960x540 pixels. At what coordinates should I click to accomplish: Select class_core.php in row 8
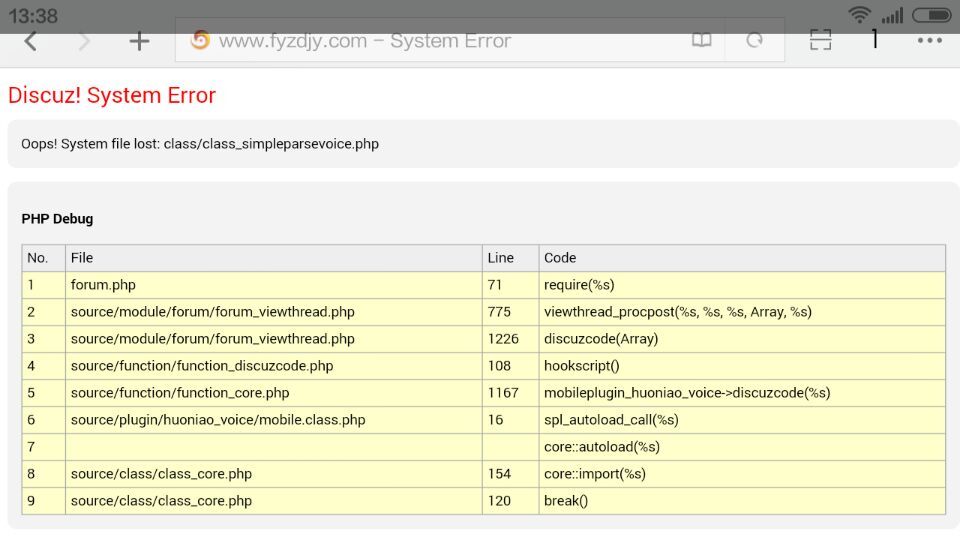[x=274, y=473]
